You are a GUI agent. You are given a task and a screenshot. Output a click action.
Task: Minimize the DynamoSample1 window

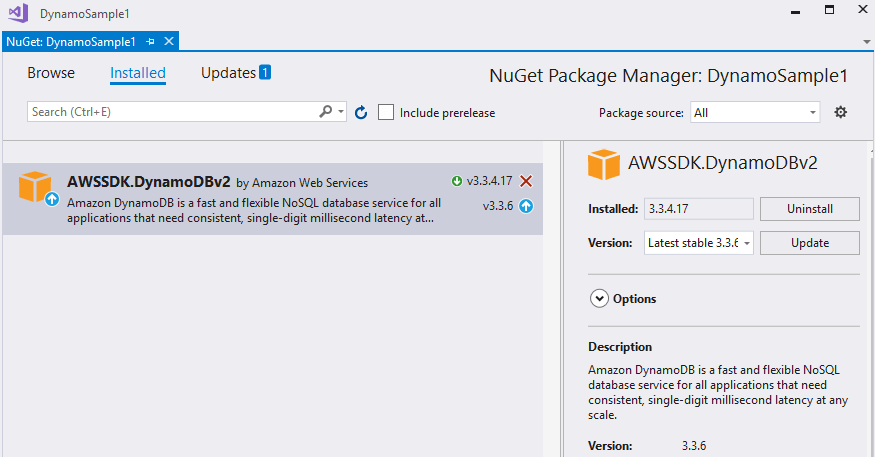point(796,12)
